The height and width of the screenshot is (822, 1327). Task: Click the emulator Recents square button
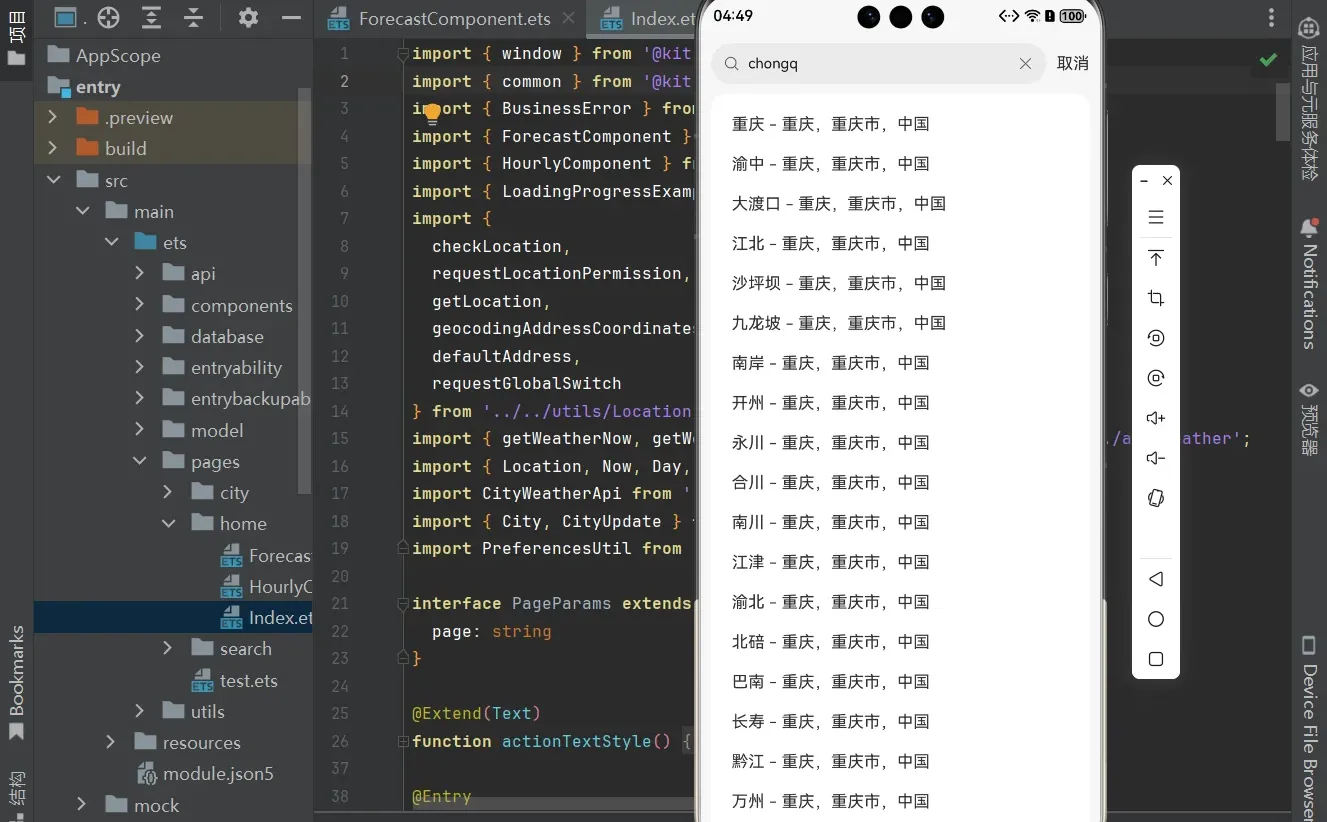click(1156, 659)
